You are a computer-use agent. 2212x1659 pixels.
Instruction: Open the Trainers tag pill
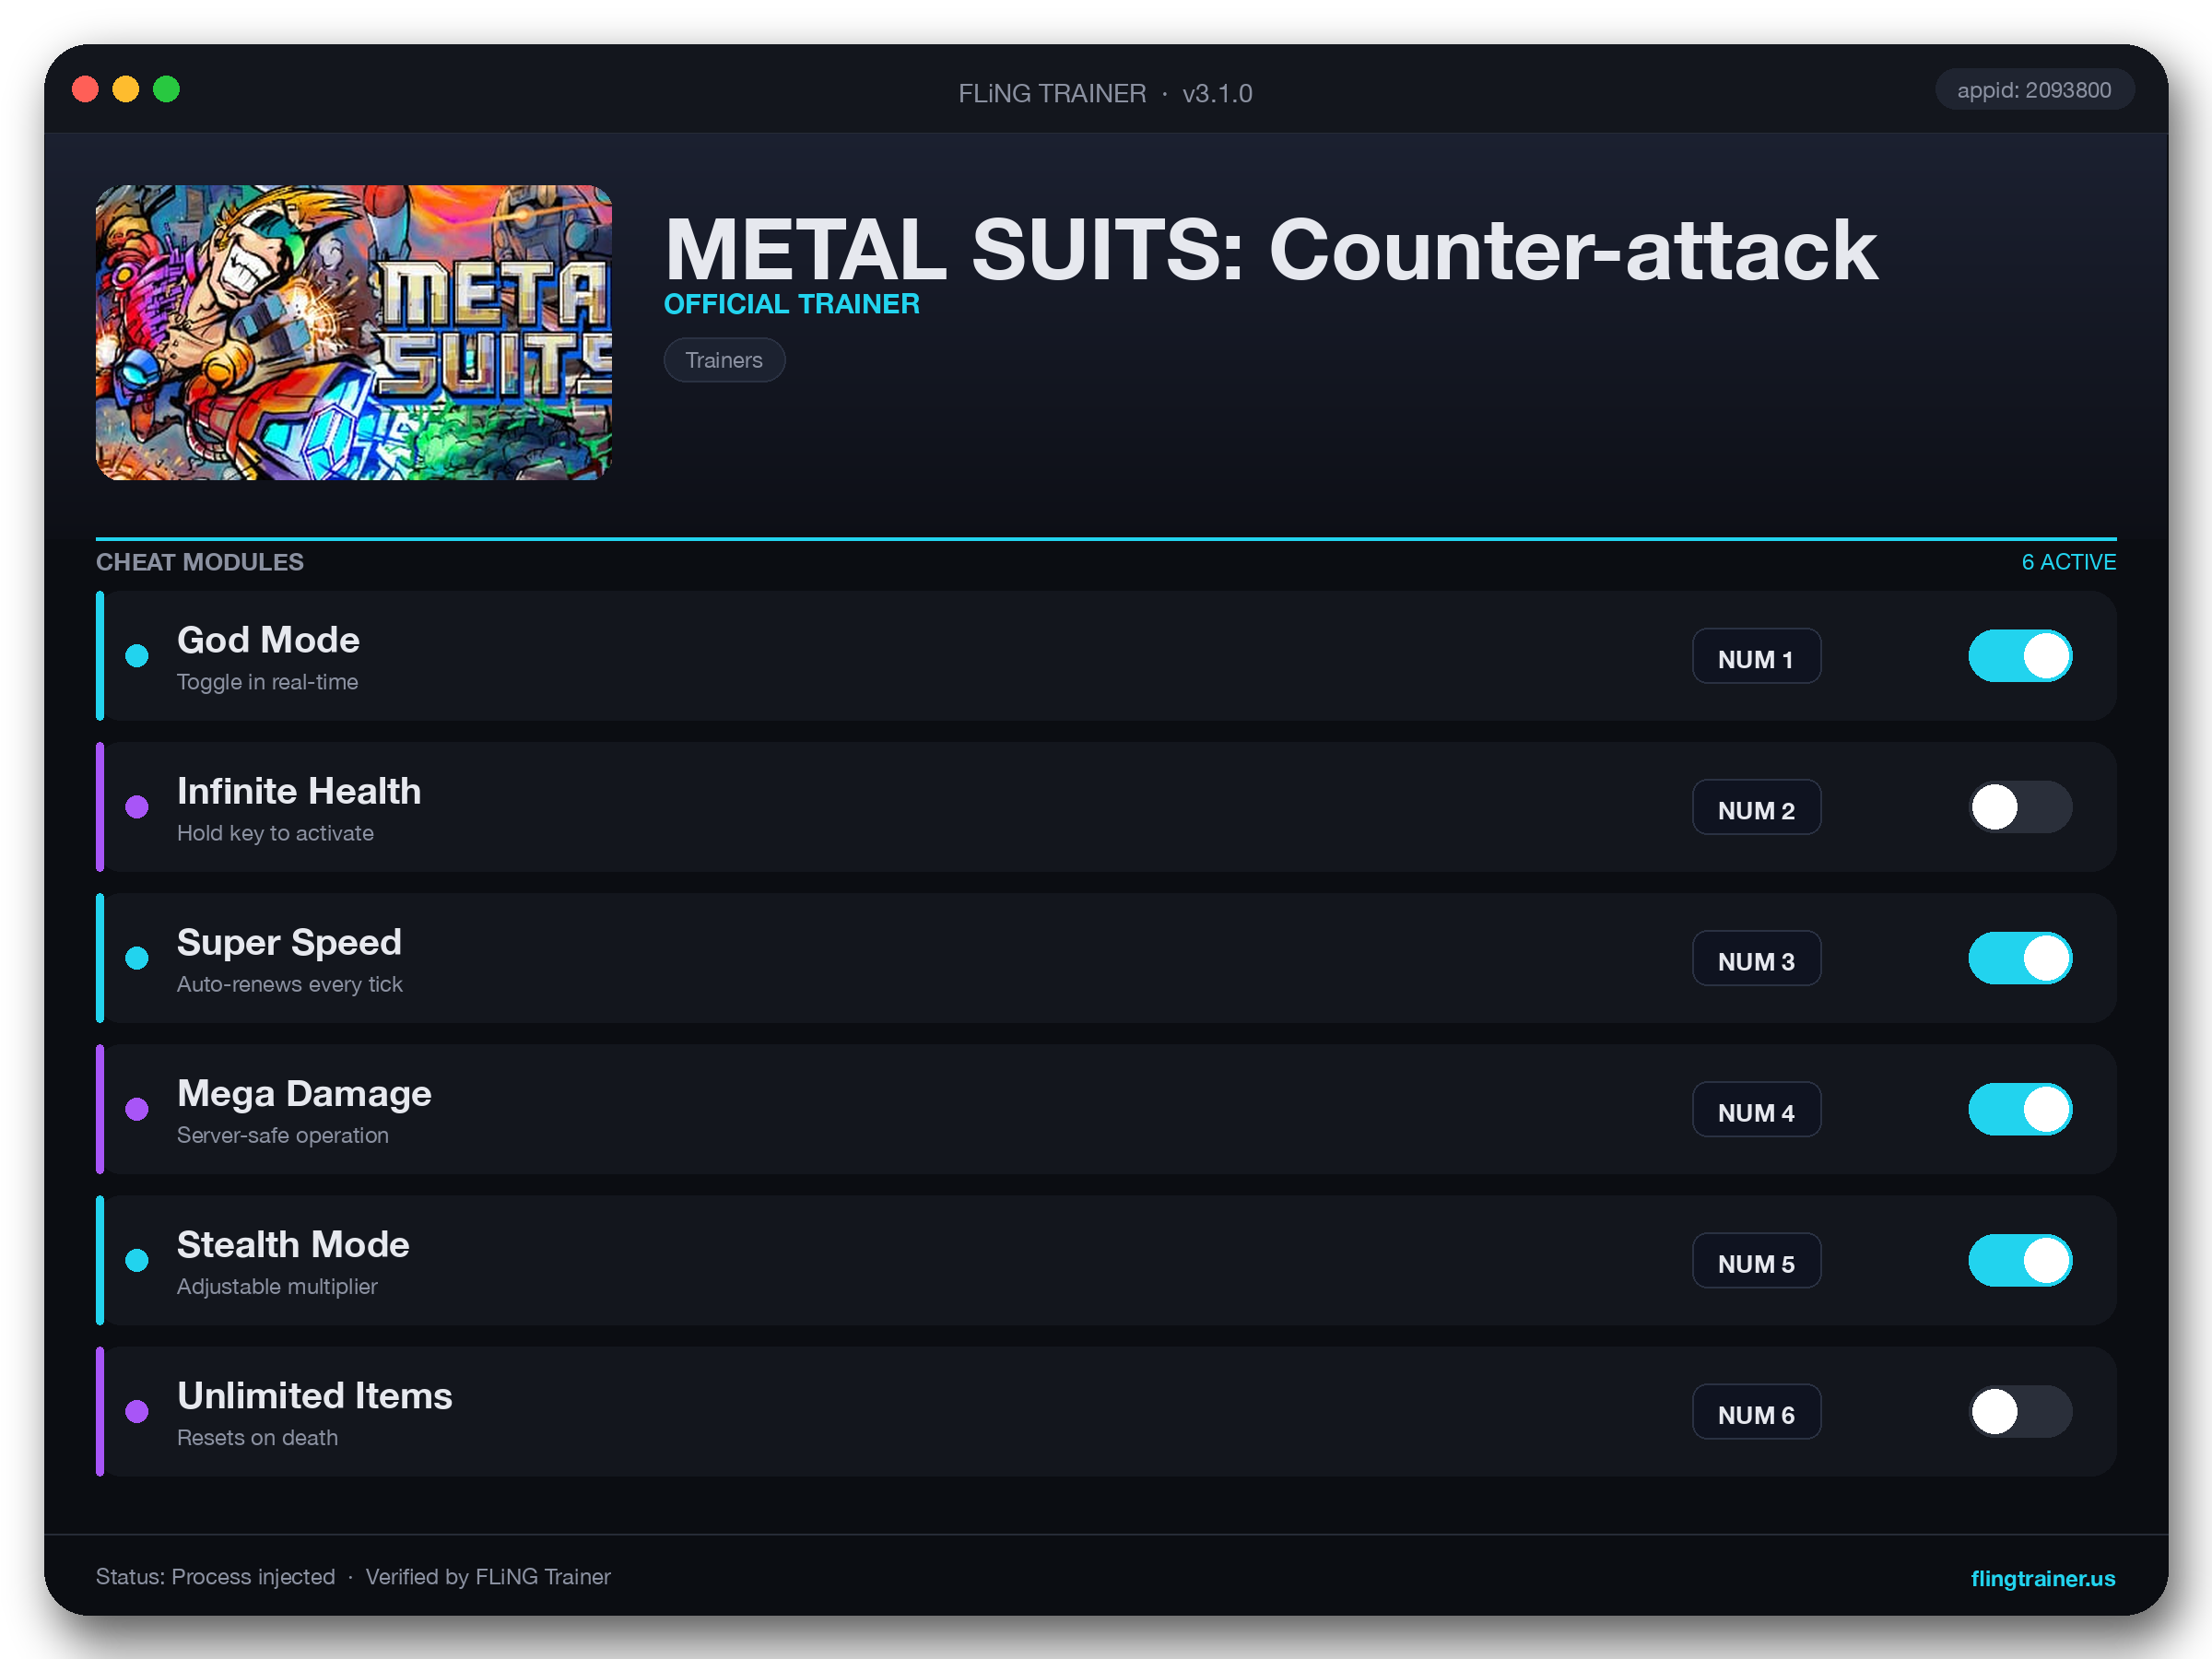click(x=724, y=360)
